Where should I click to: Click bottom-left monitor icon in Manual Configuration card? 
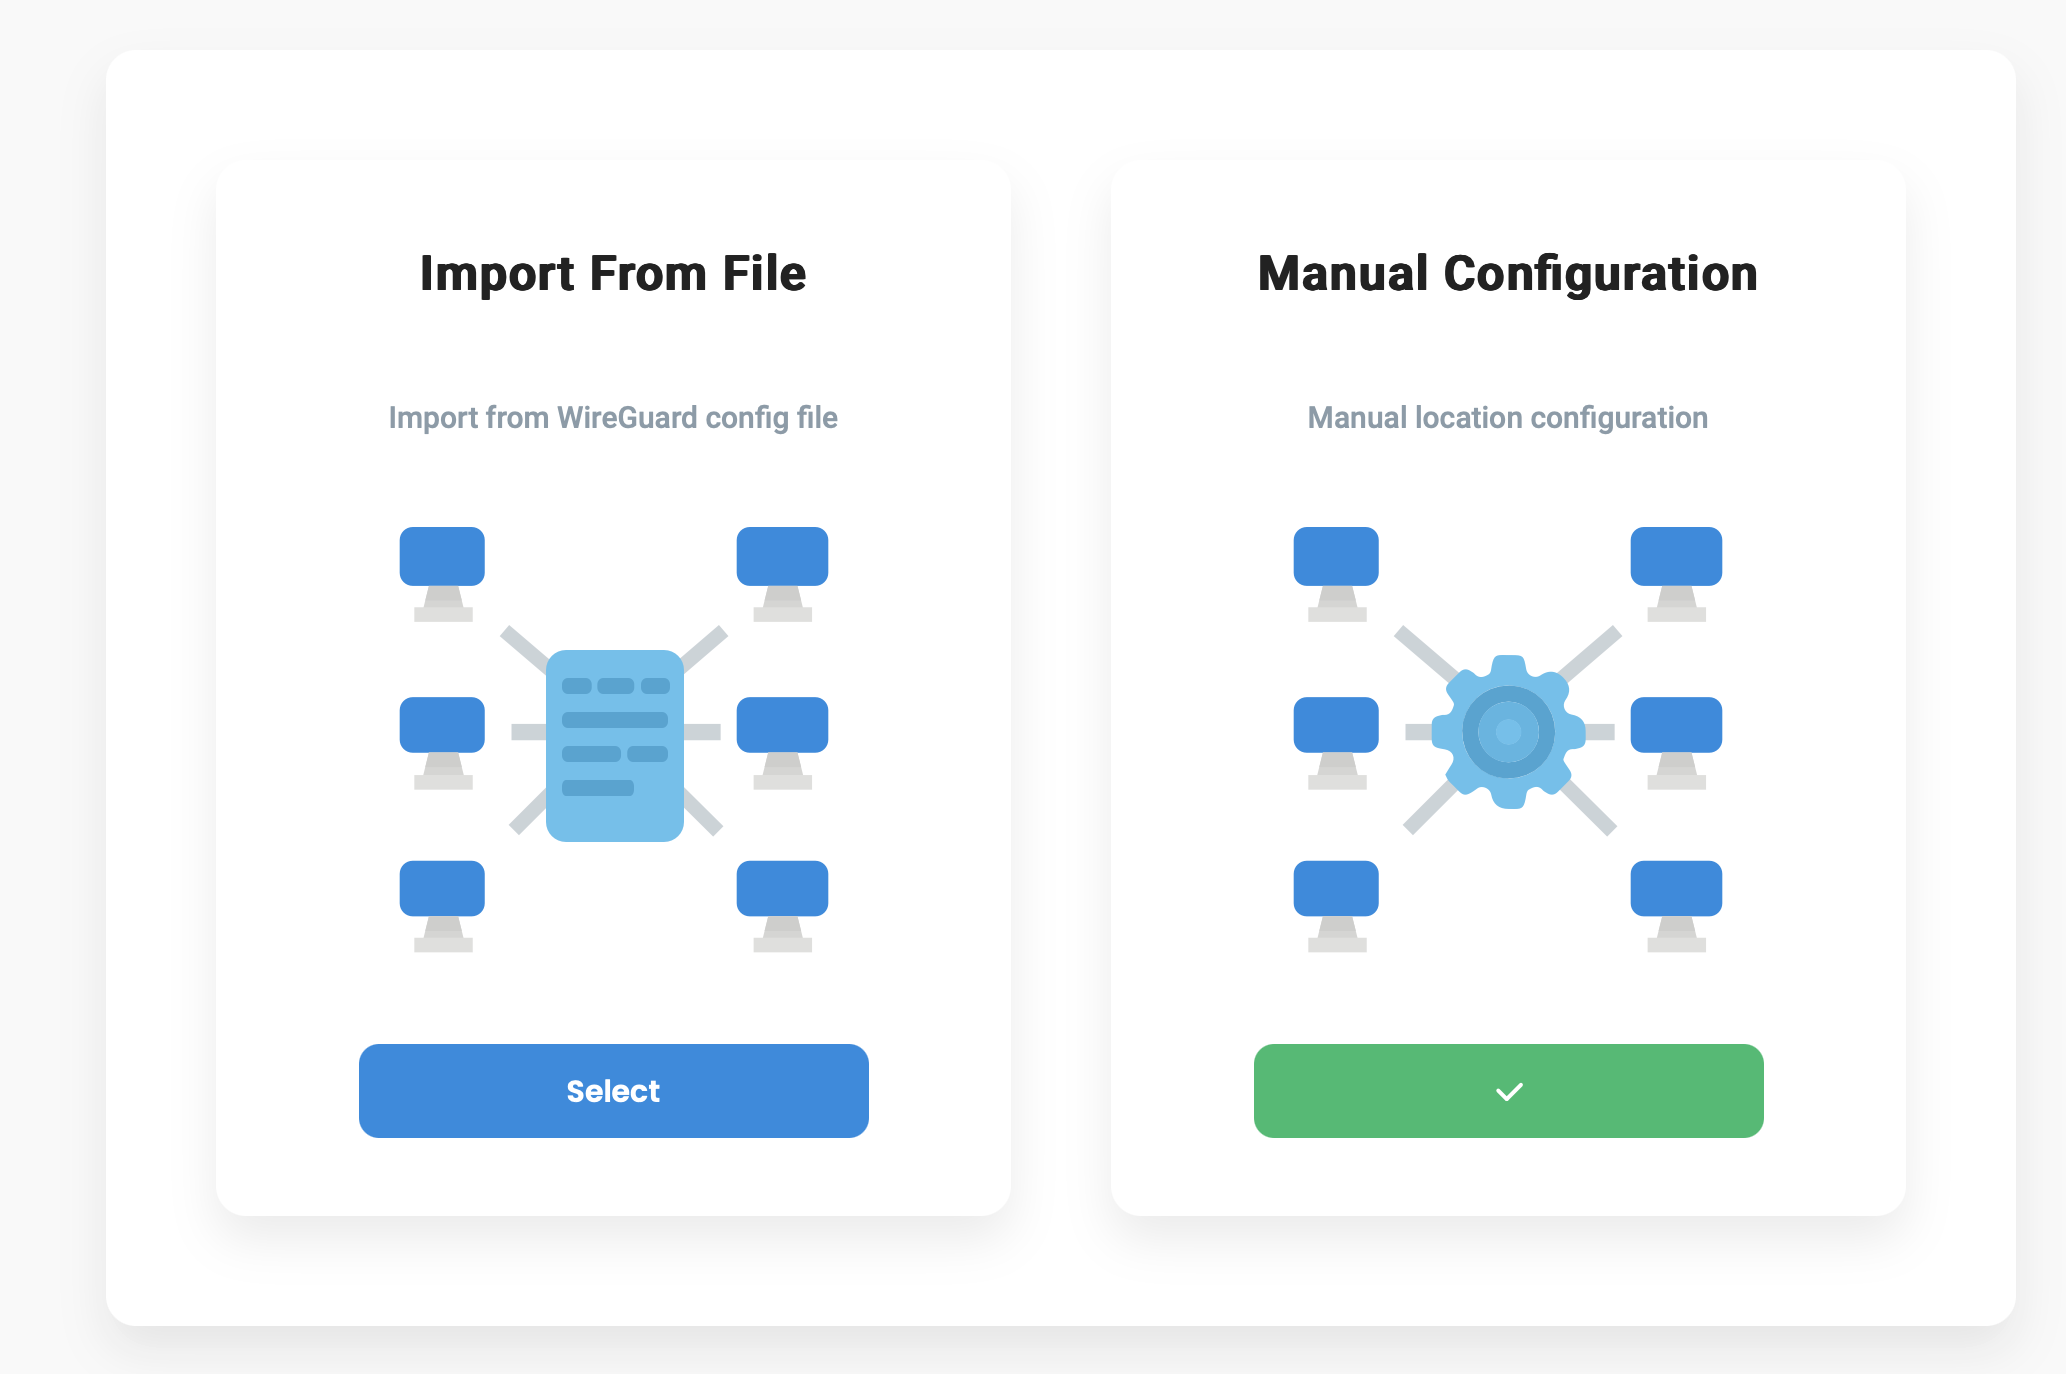(1336, 902)
